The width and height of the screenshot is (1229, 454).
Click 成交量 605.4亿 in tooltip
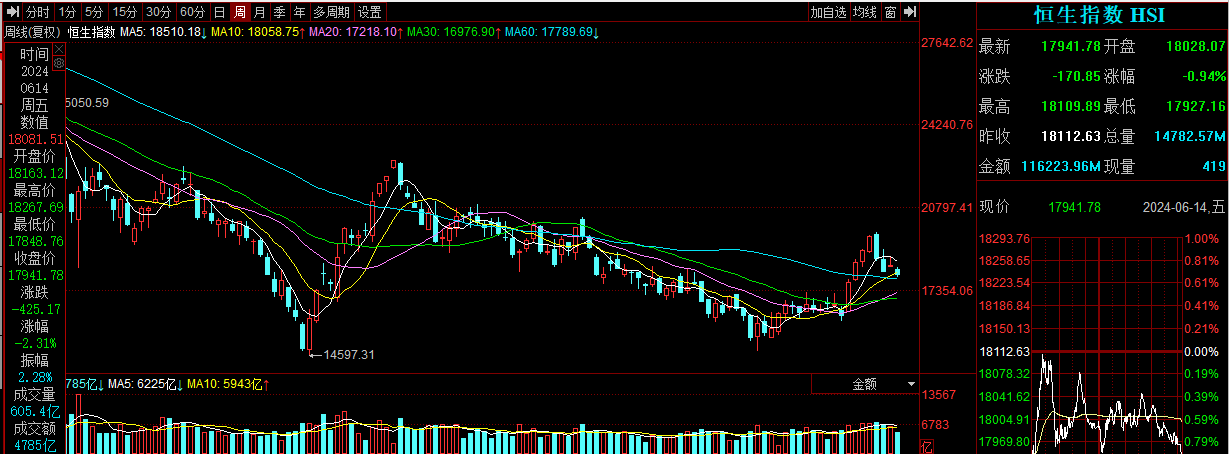34,411
